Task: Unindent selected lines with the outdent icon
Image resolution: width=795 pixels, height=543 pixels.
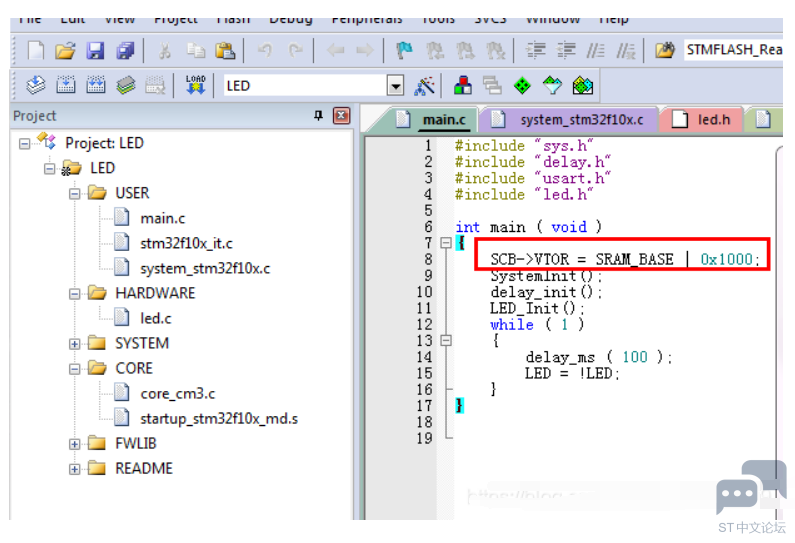Action: (x=566, y=51)
